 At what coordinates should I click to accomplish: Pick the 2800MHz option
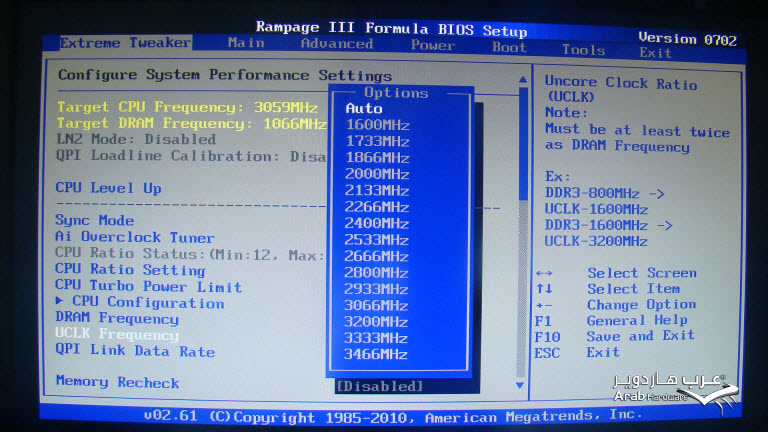tap(376, 272)
